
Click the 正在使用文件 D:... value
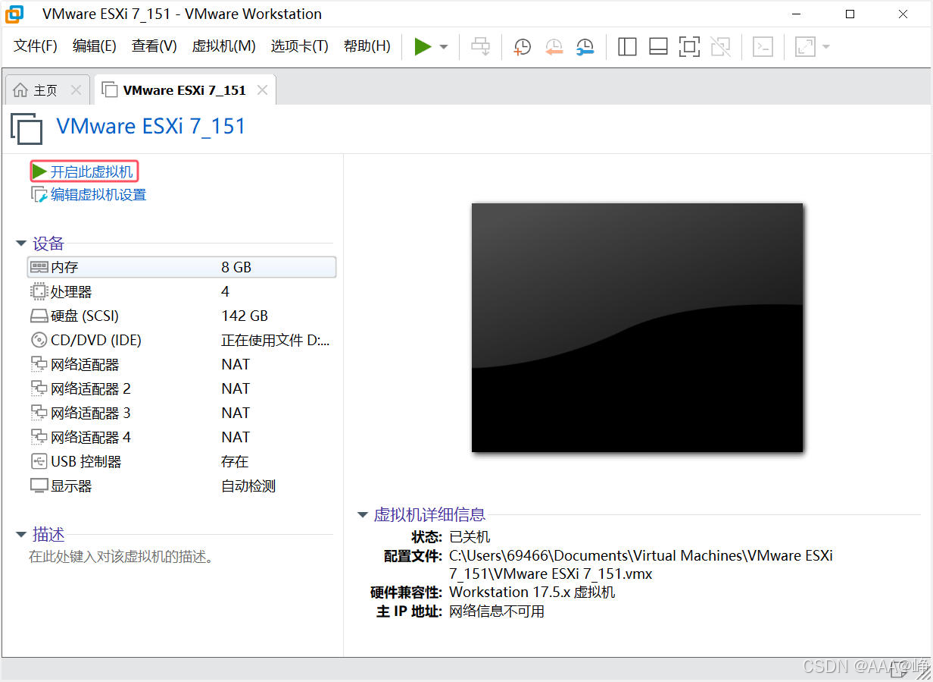coord(275,340)
